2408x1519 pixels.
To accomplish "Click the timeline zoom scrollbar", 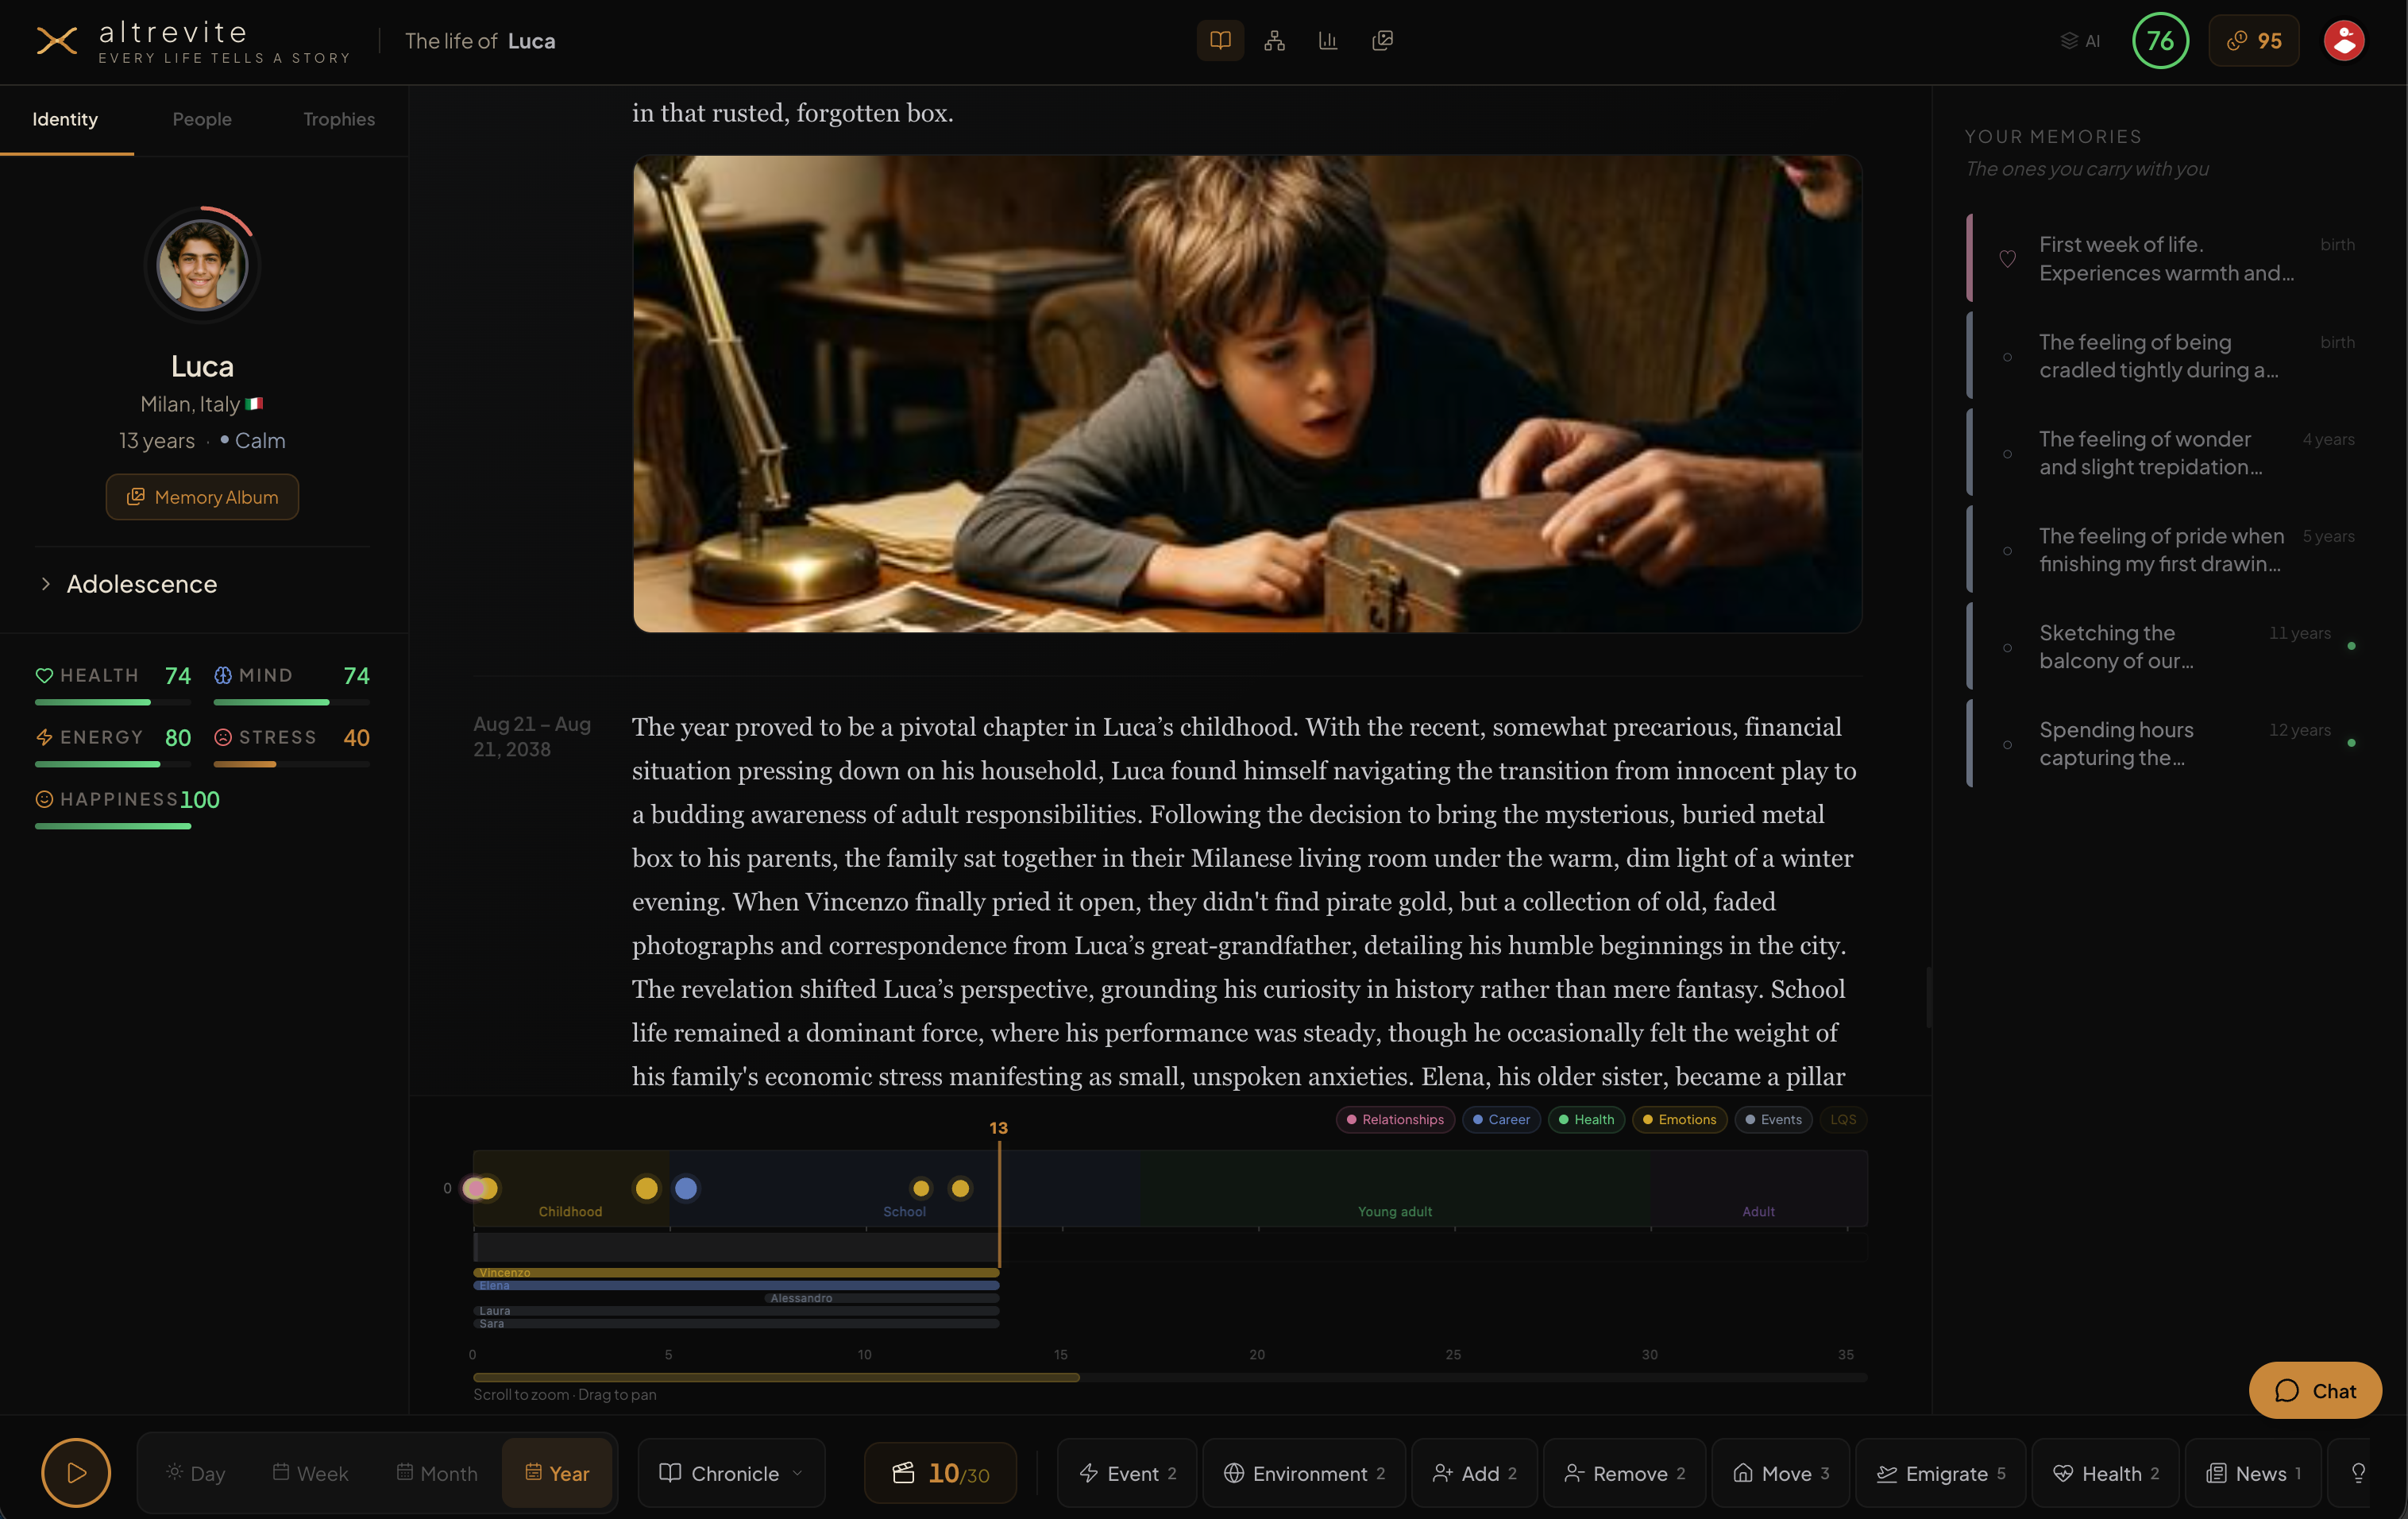I will point(776,1377).
